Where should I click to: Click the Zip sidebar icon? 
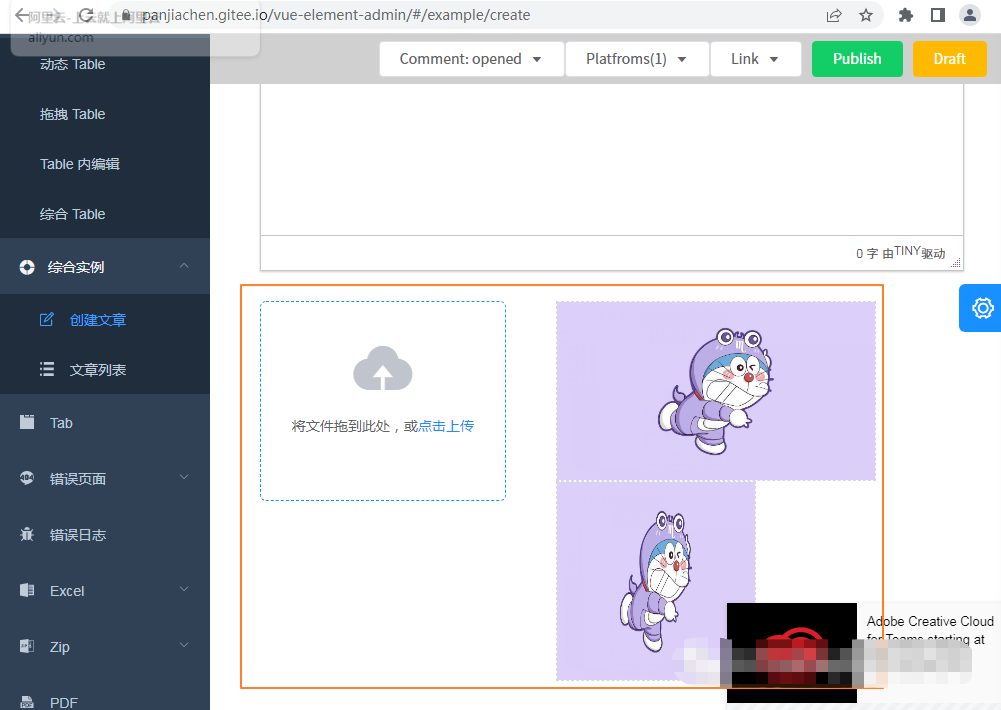click(x=26, y=646)
